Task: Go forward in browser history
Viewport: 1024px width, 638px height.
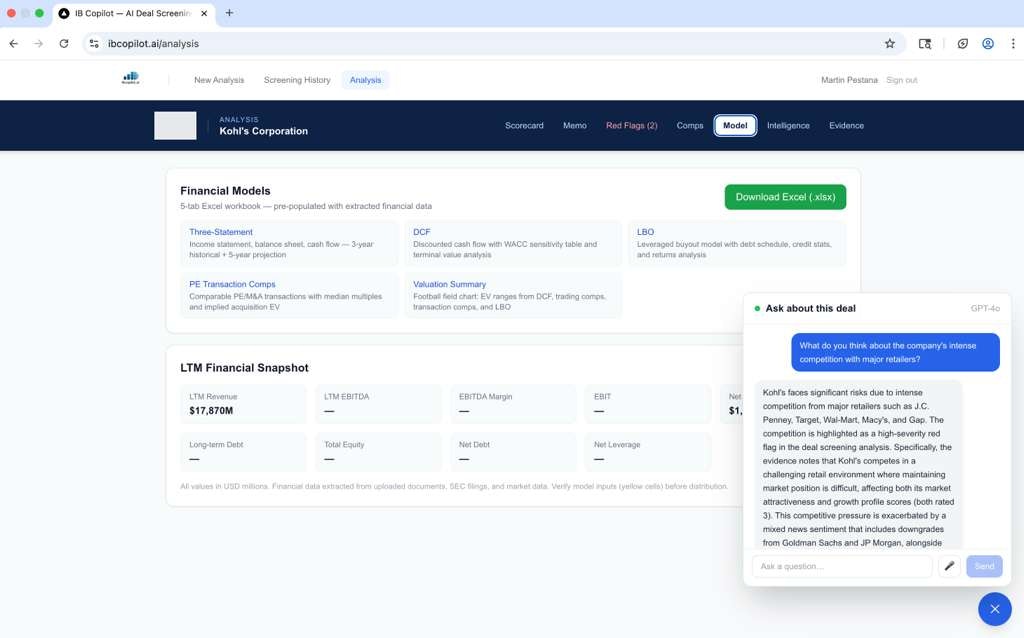Action: coord(39,44)
